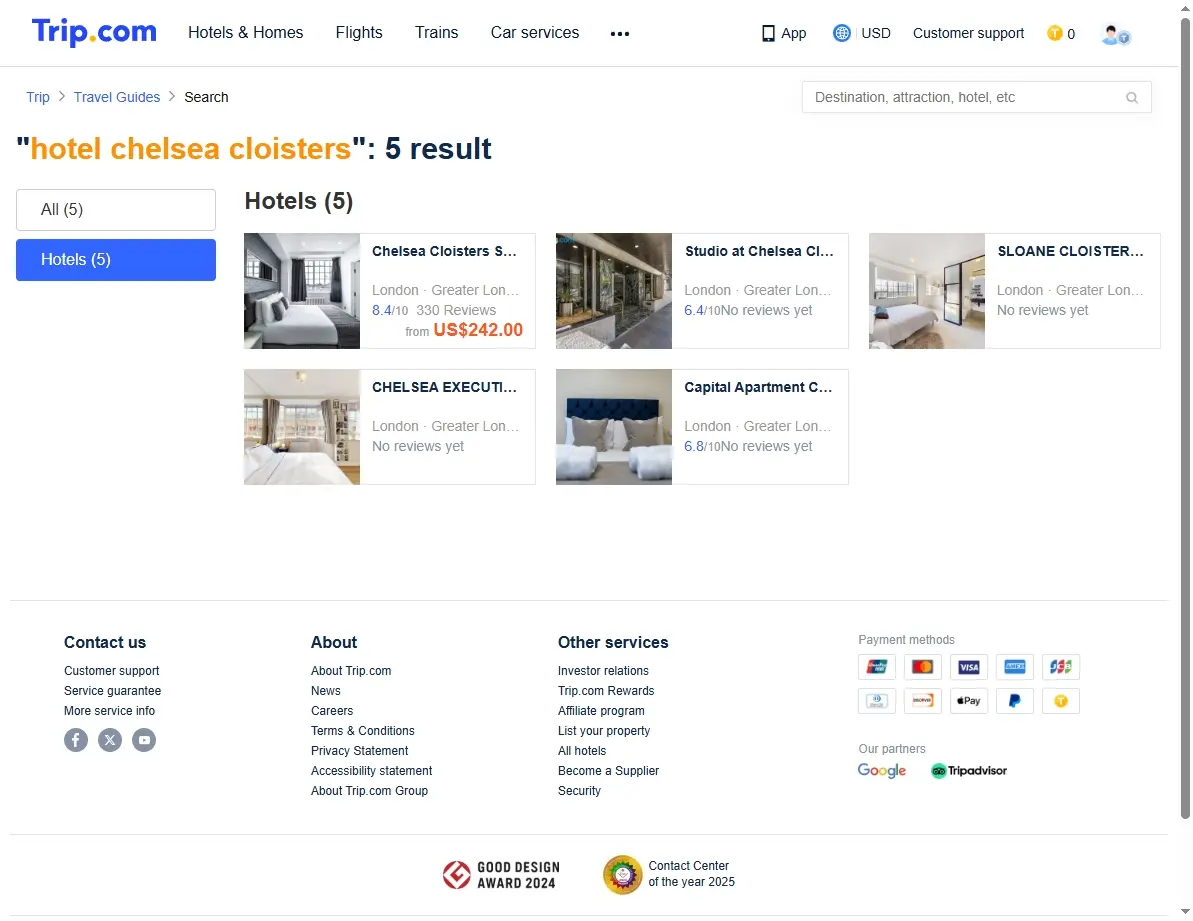
Task: Open Chelsea Cloisters S... hotel thumbnail
Action: [x=302, y=291]
